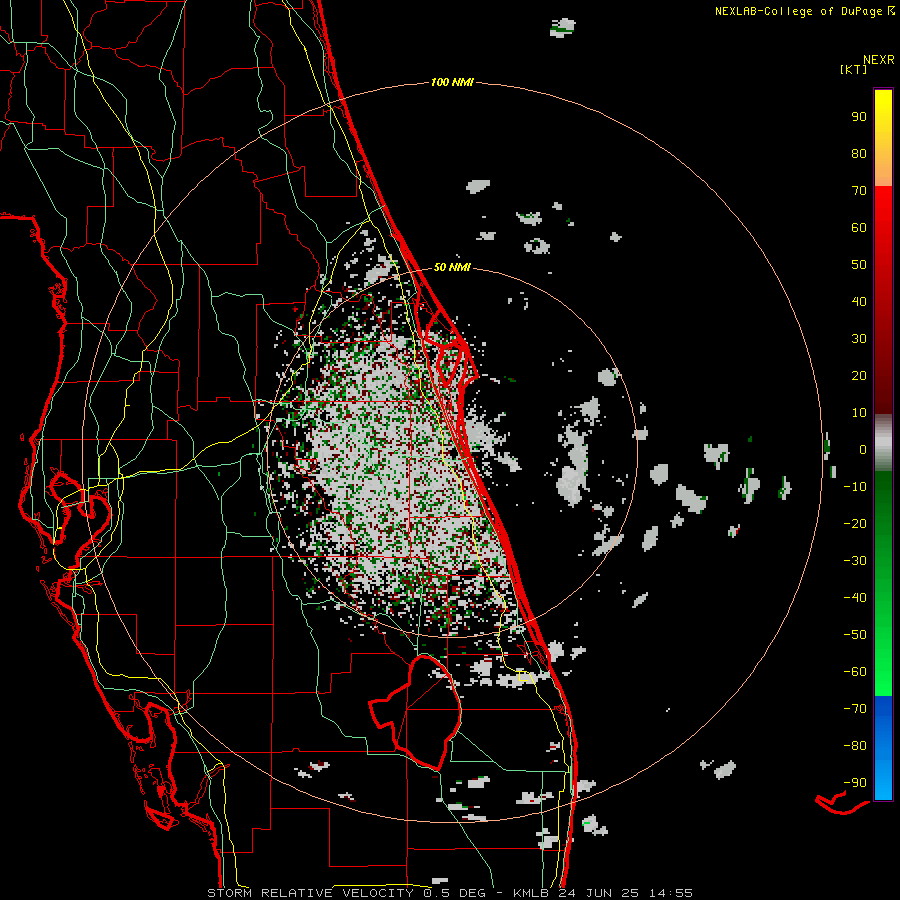
Task: Click the -90 value on the velocity scale
Action: click(855, 783)
